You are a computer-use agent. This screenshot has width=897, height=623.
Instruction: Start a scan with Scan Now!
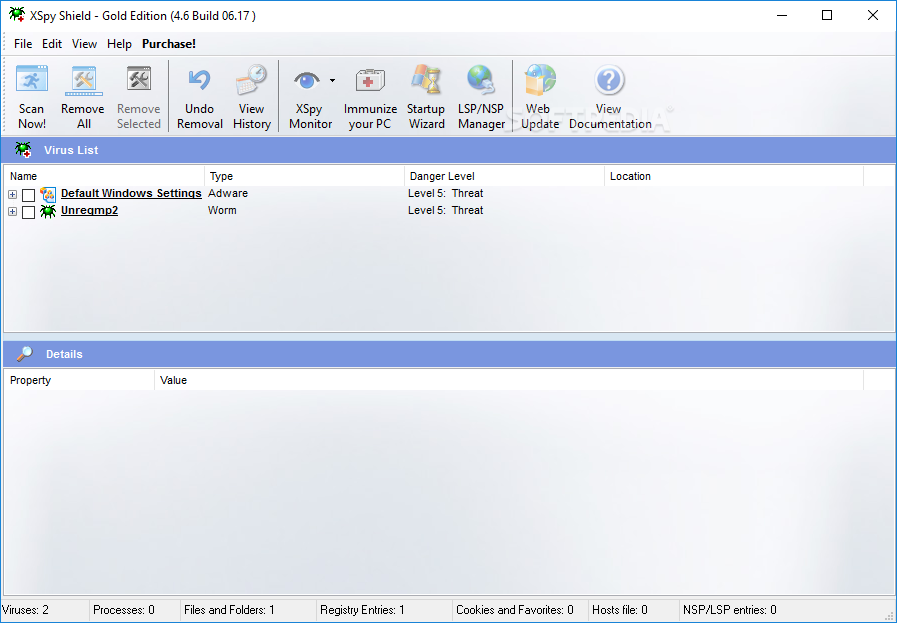pyautogui.click(x=31, y=97)
